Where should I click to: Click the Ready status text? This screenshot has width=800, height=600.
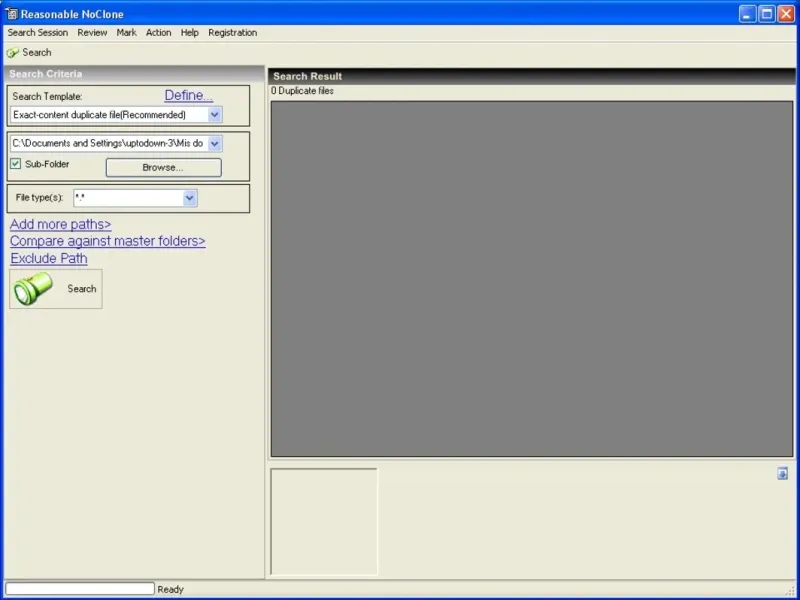tap(170, 589)
